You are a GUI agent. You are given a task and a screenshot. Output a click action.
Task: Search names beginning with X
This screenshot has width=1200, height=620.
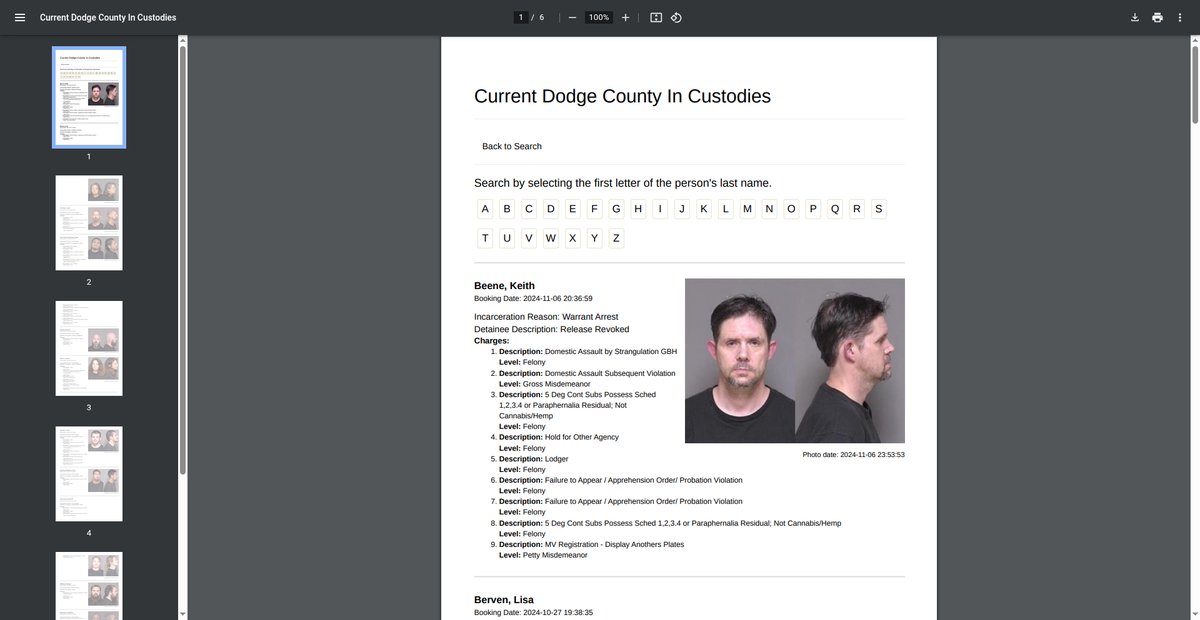573,238
